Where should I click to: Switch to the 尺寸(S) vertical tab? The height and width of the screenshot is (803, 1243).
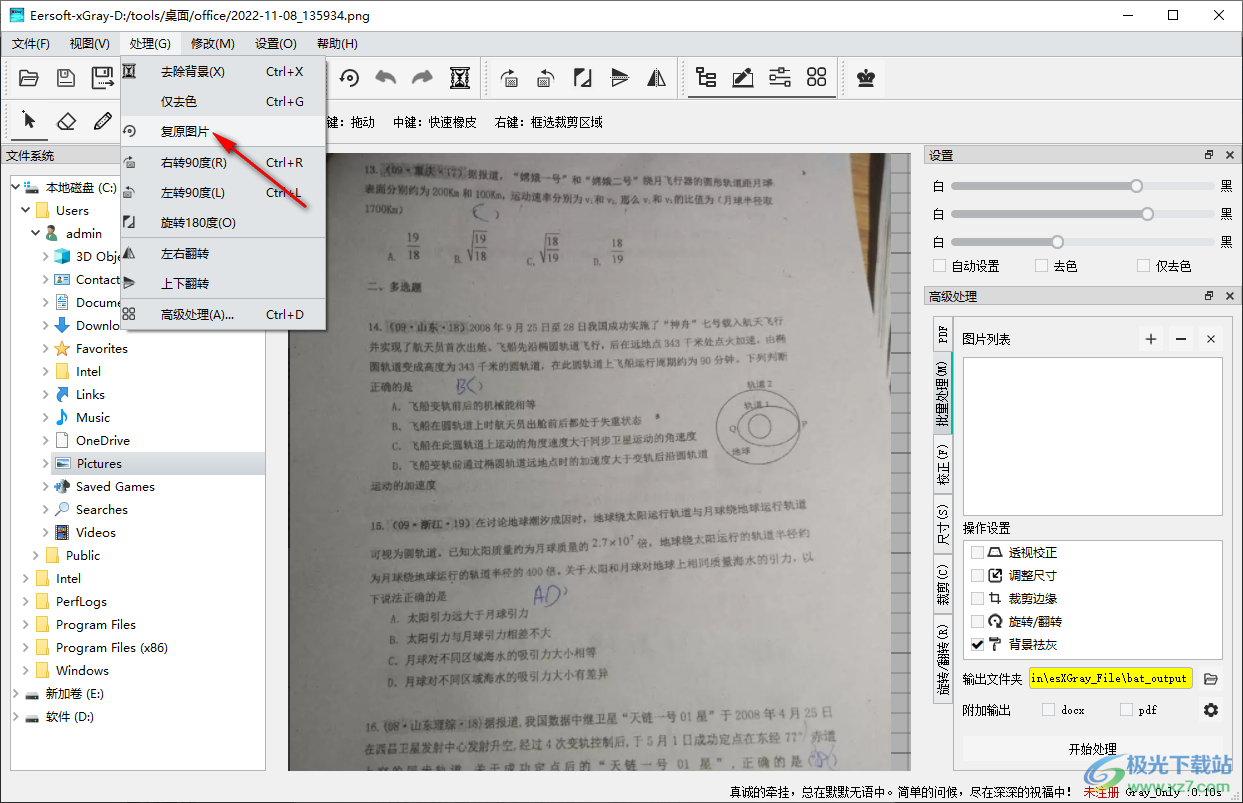coord(942,526)
